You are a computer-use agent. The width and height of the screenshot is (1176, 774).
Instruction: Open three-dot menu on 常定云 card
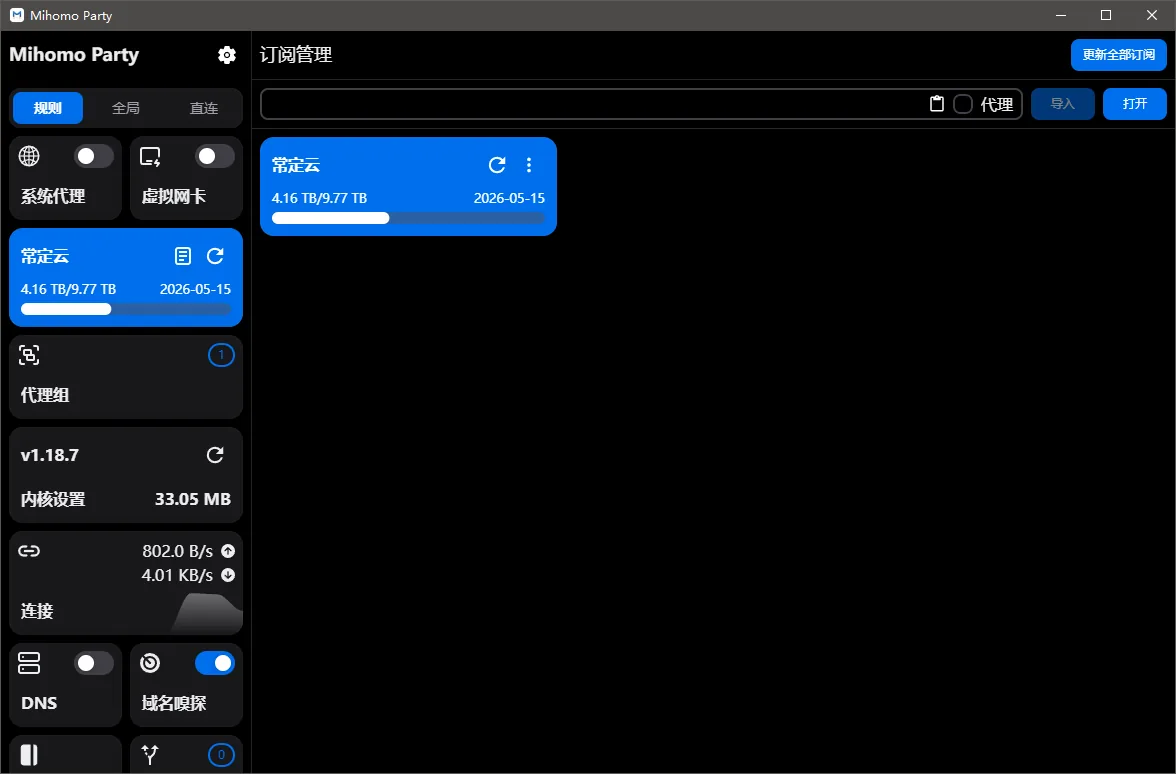pos(529,165)
